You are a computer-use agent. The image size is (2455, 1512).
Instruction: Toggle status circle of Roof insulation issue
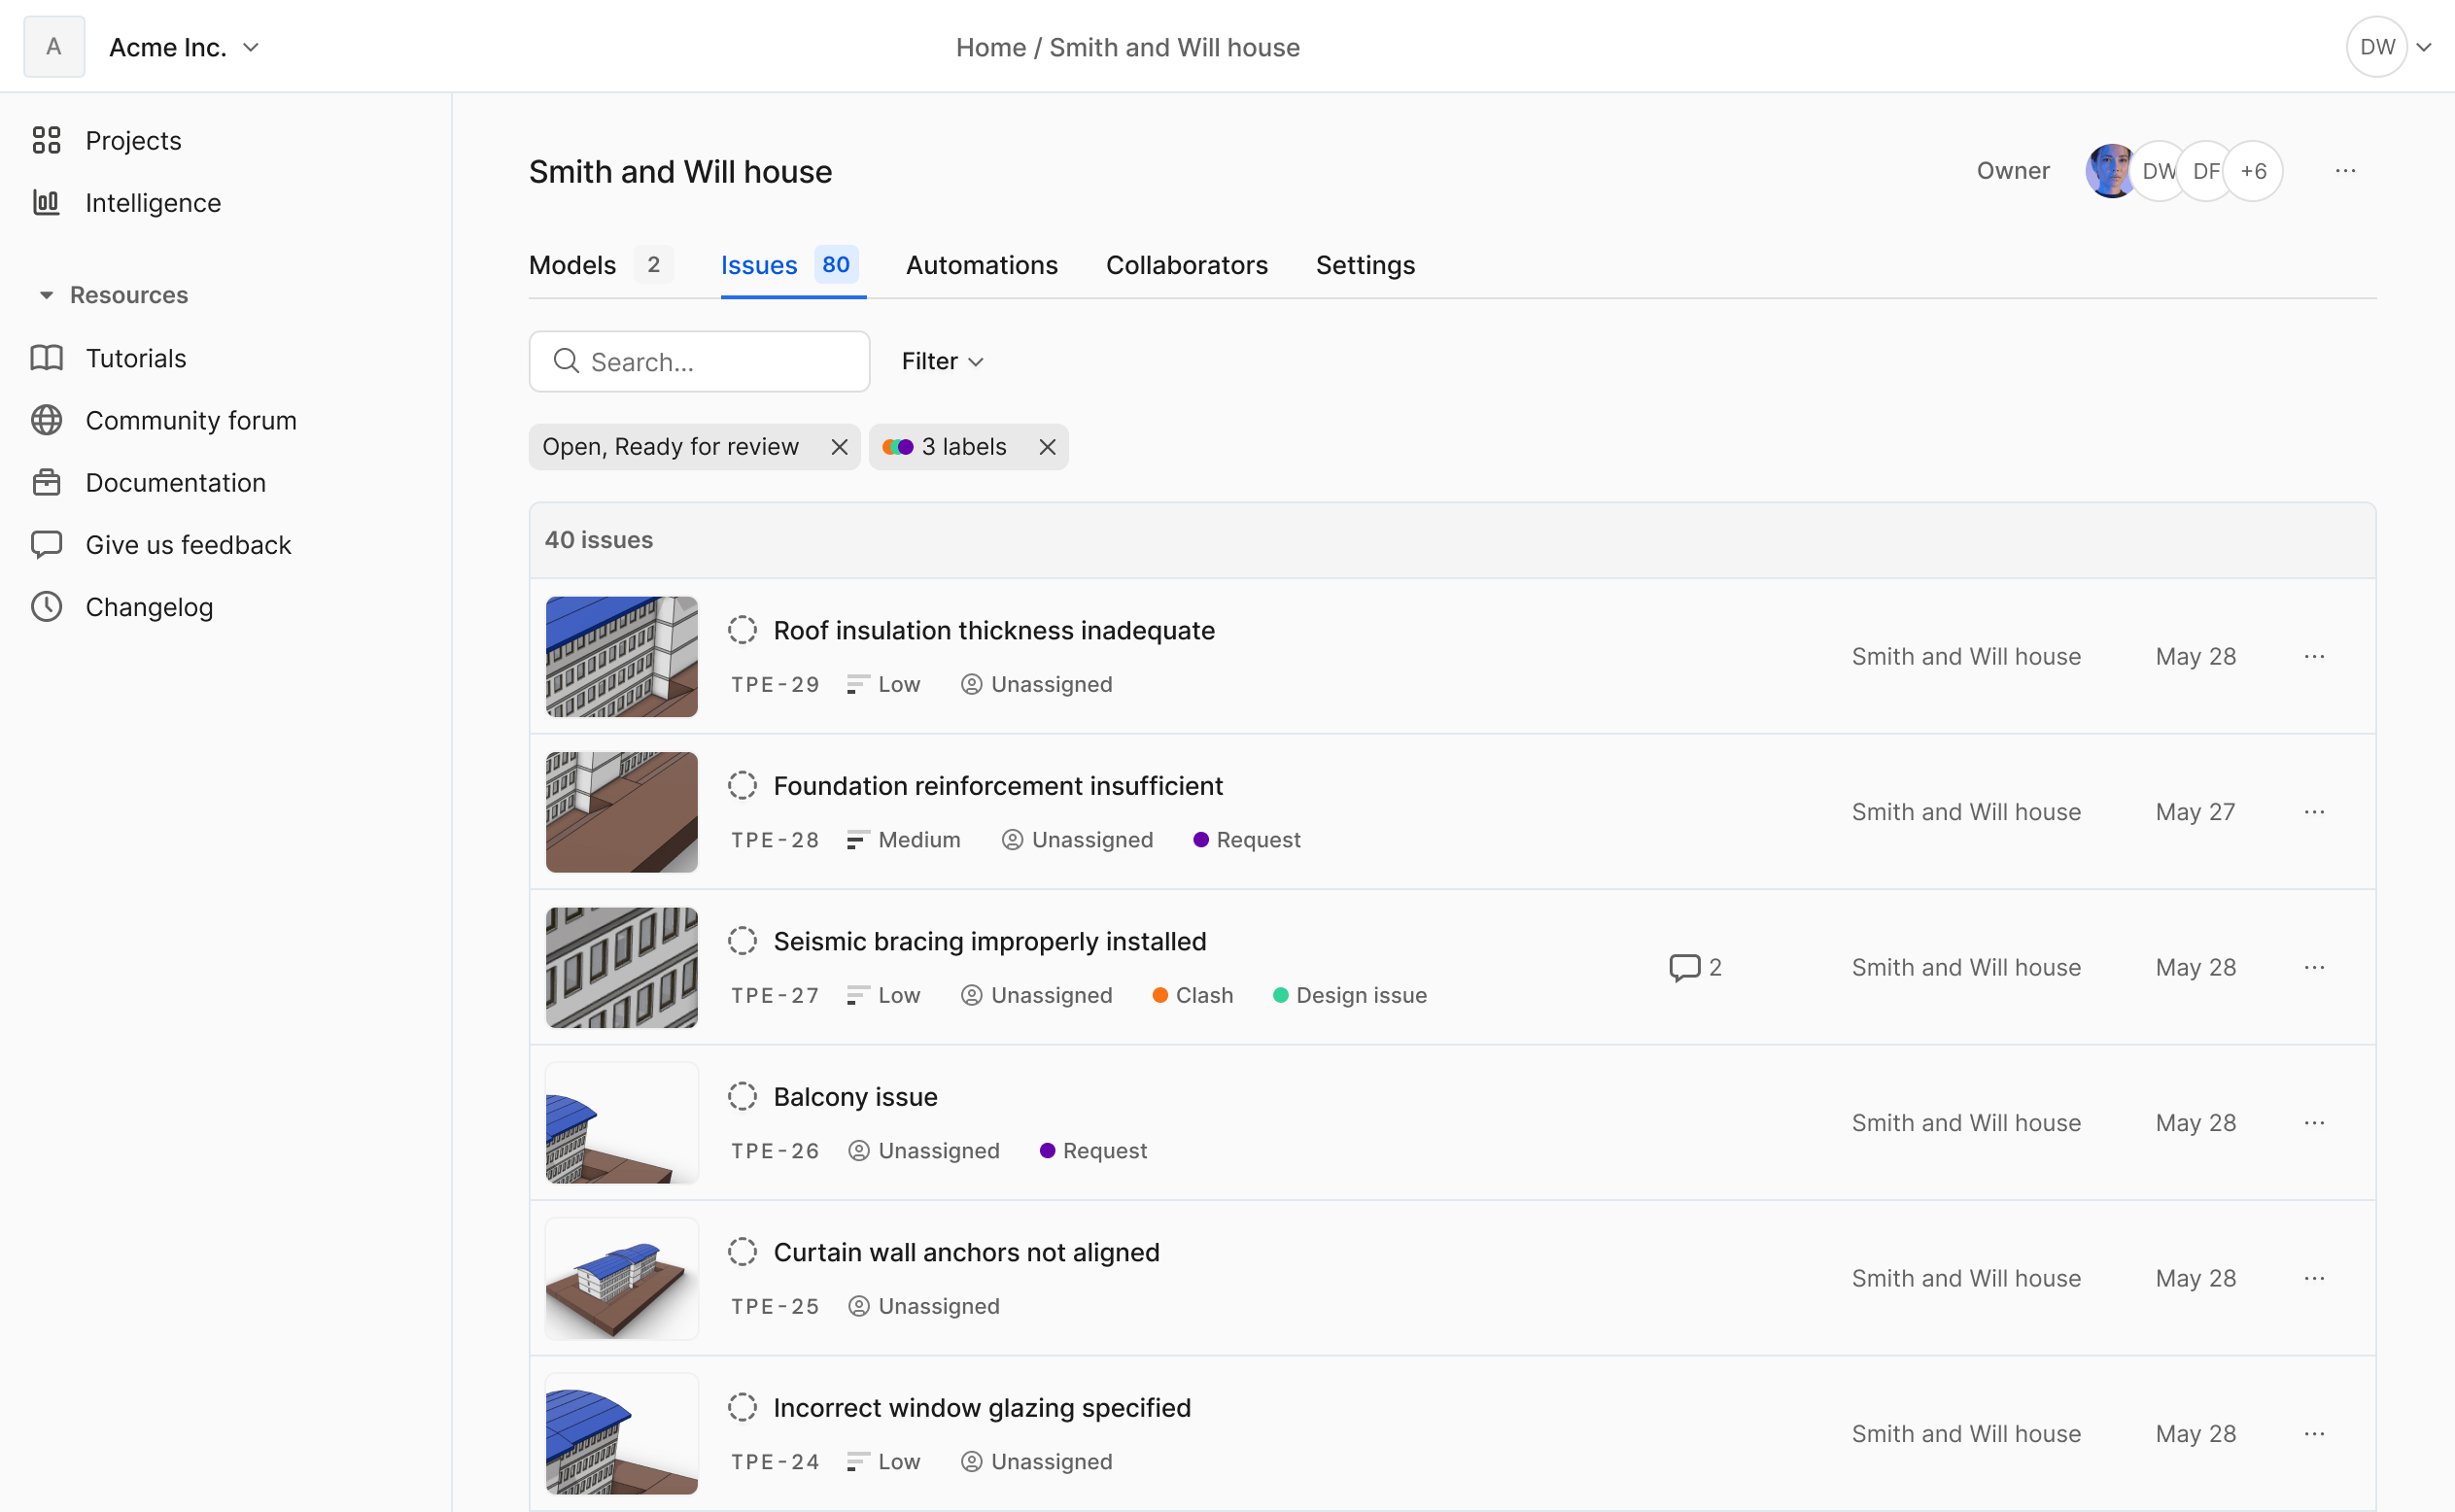pyautogui.click(x=742, y=630)
